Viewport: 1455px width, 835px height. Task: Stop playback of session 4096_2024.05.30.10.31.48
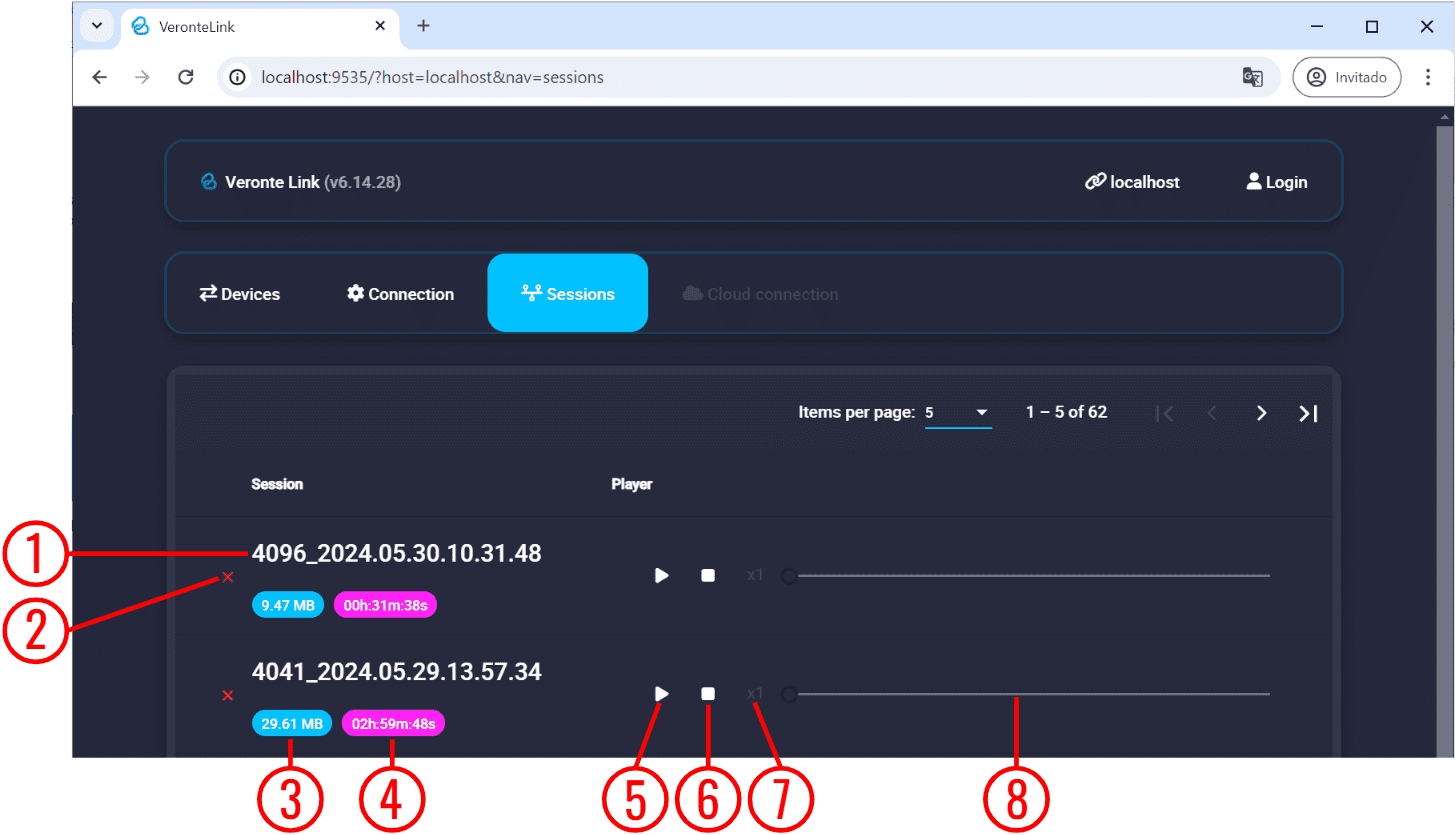coord(708,576)
